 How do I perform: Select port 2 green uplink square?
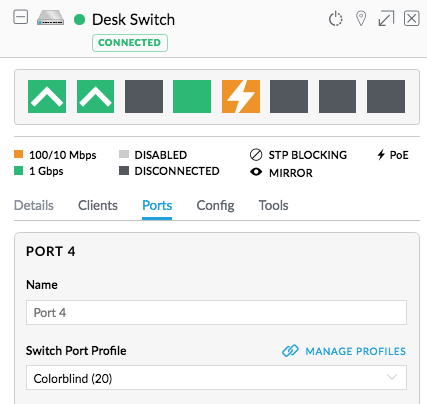pyautogui.click(x=95, y=96)
